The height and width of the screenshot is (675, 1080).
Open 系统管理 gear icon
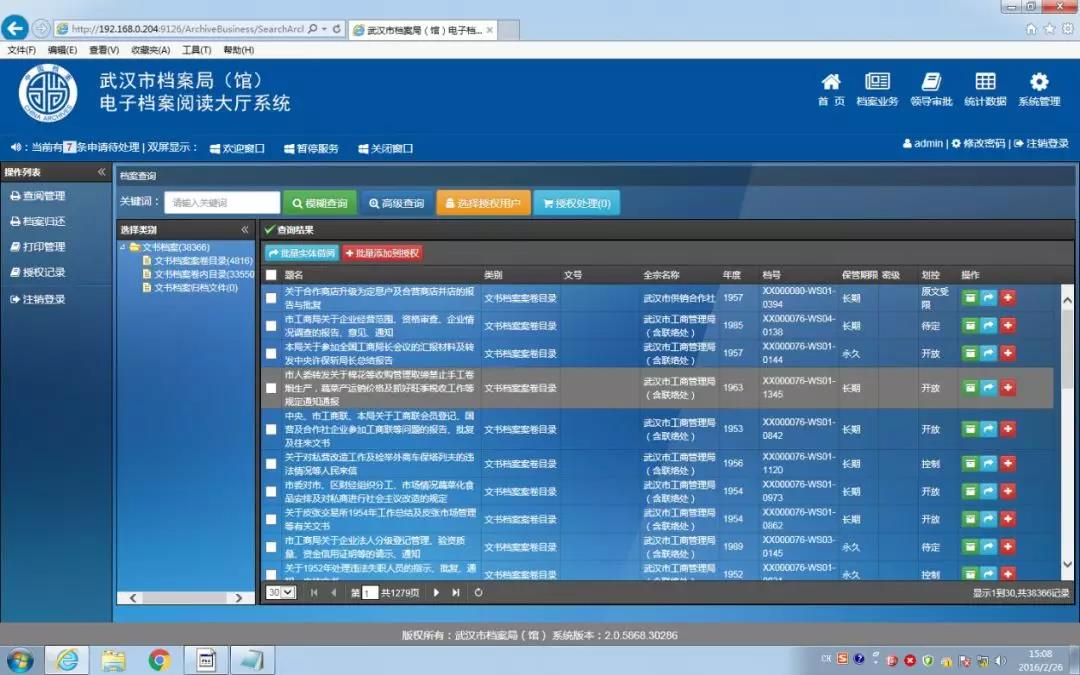pos(1039,88)
